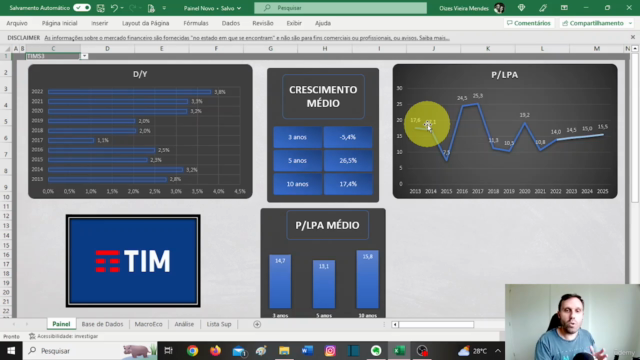The image size is (640, 360).
Task: Switch to the Análise sheet tab
Action: pos(184,324)
